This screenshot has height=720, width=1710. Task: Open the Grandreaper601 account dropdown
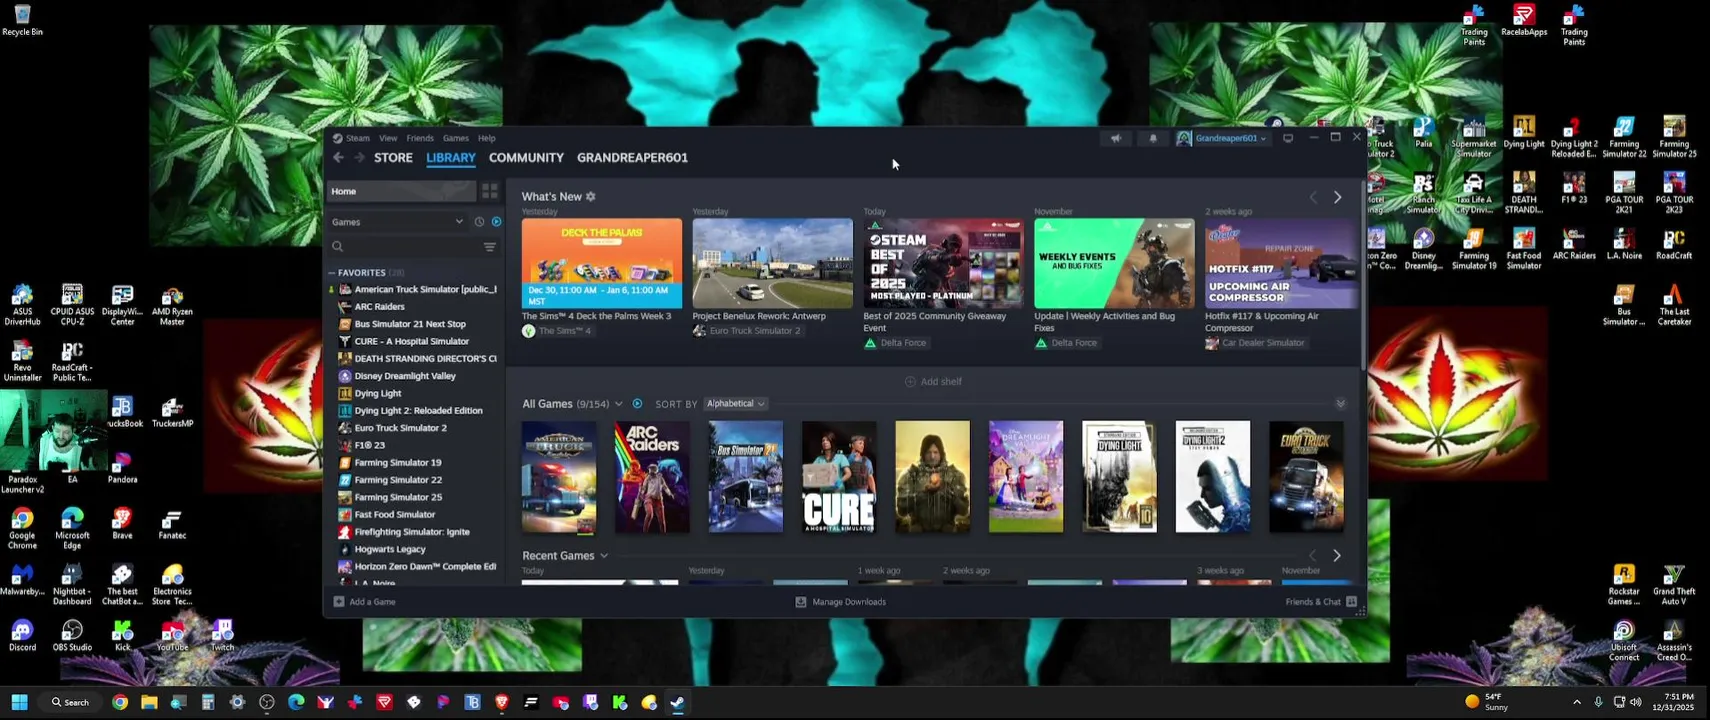pyautogui.click(x=1222, y=139)
